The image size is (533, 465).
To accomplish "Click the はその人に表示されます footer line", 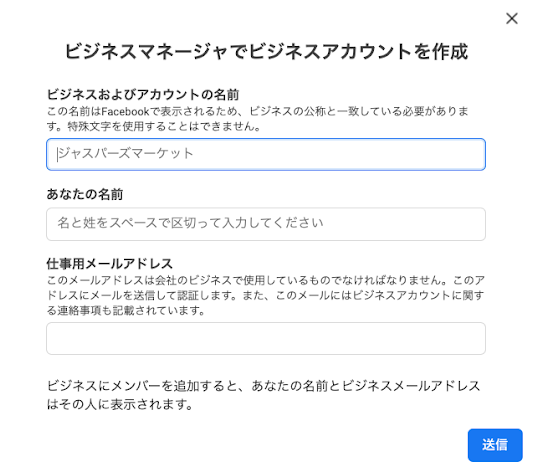I will [x=120, y=404].
